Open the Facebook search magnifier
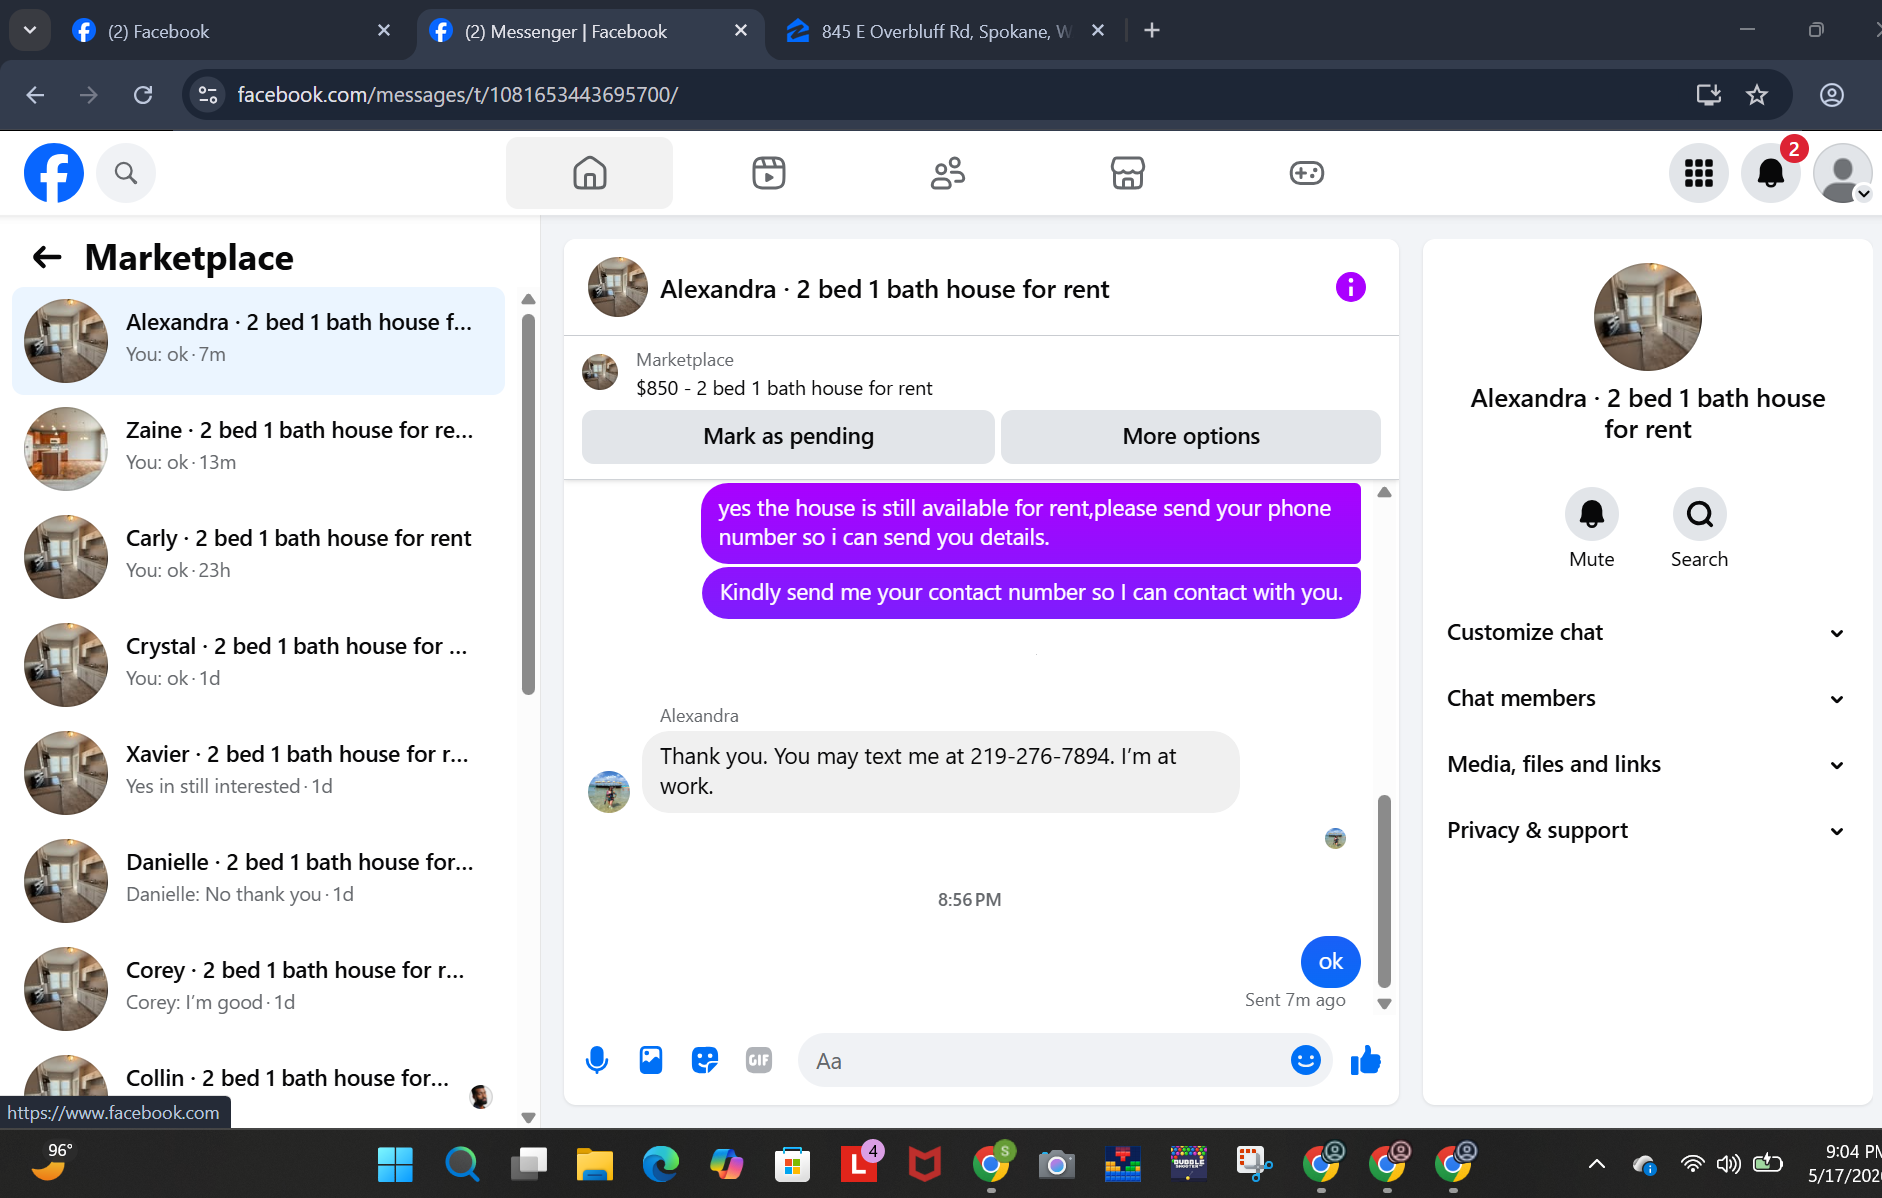 (x=126, y=173)
